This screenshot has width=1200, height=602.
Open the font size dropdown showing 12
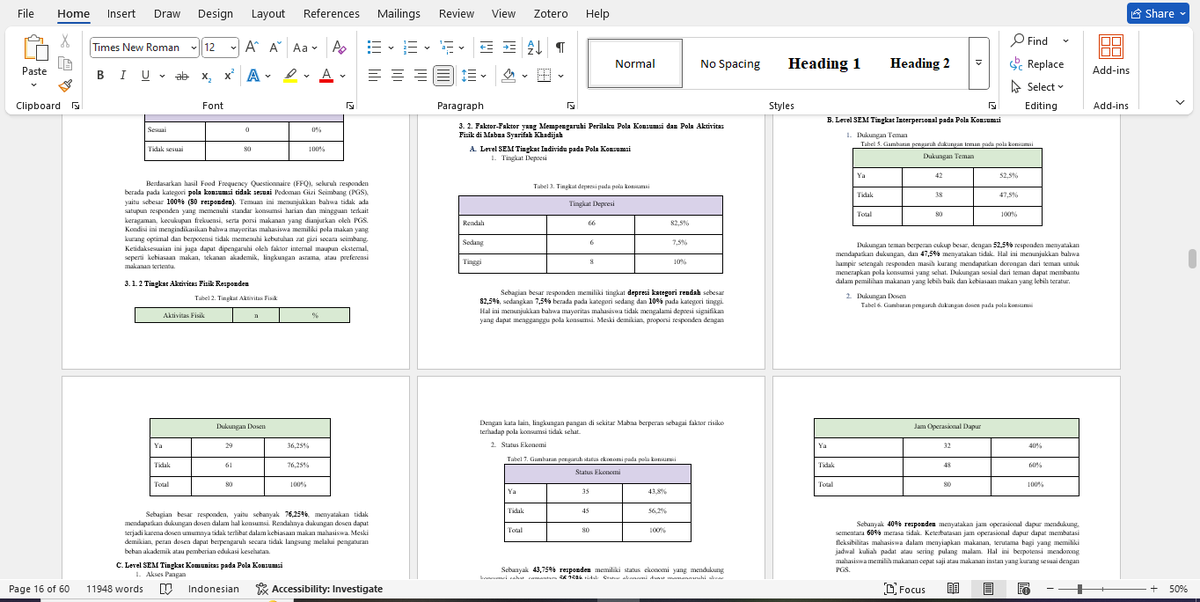tap(233, 47)
